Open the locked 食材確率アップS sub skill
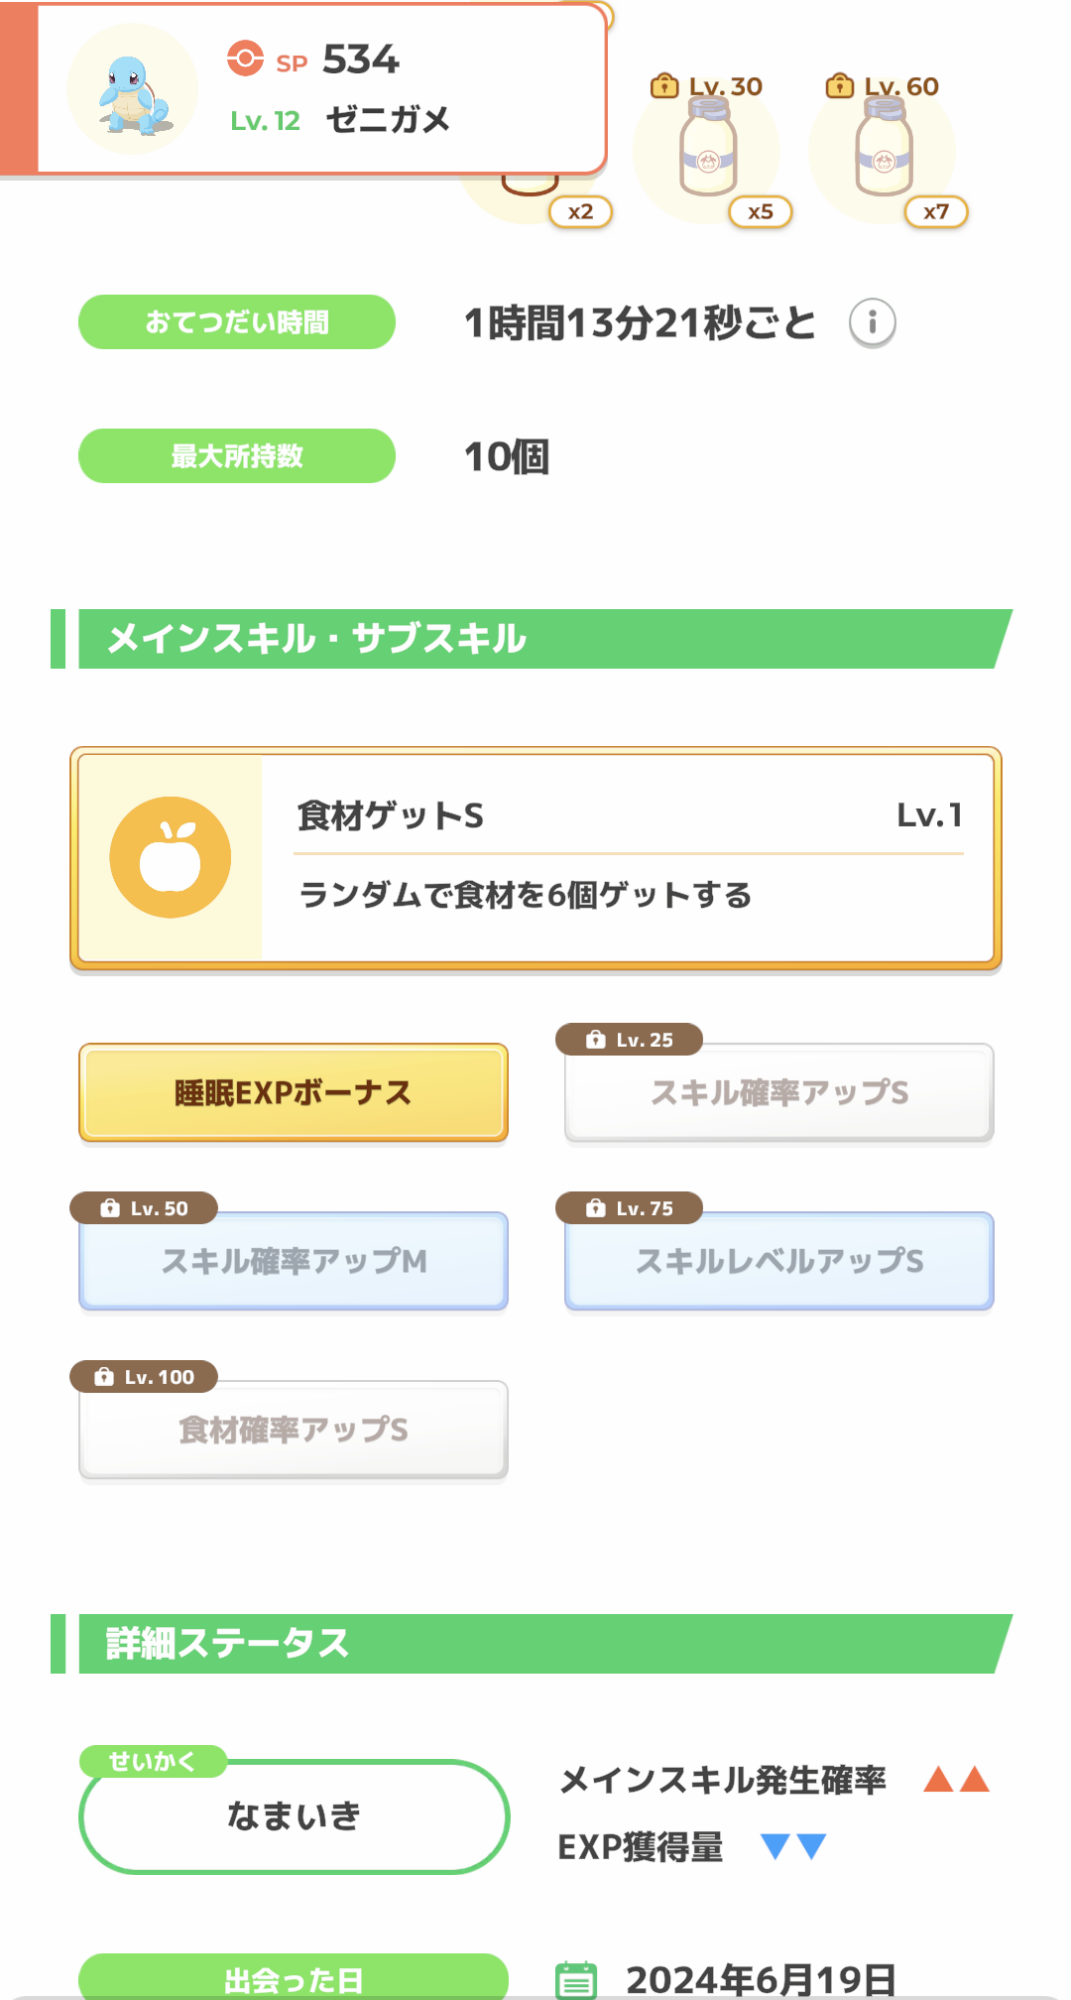 point(293,1430)
